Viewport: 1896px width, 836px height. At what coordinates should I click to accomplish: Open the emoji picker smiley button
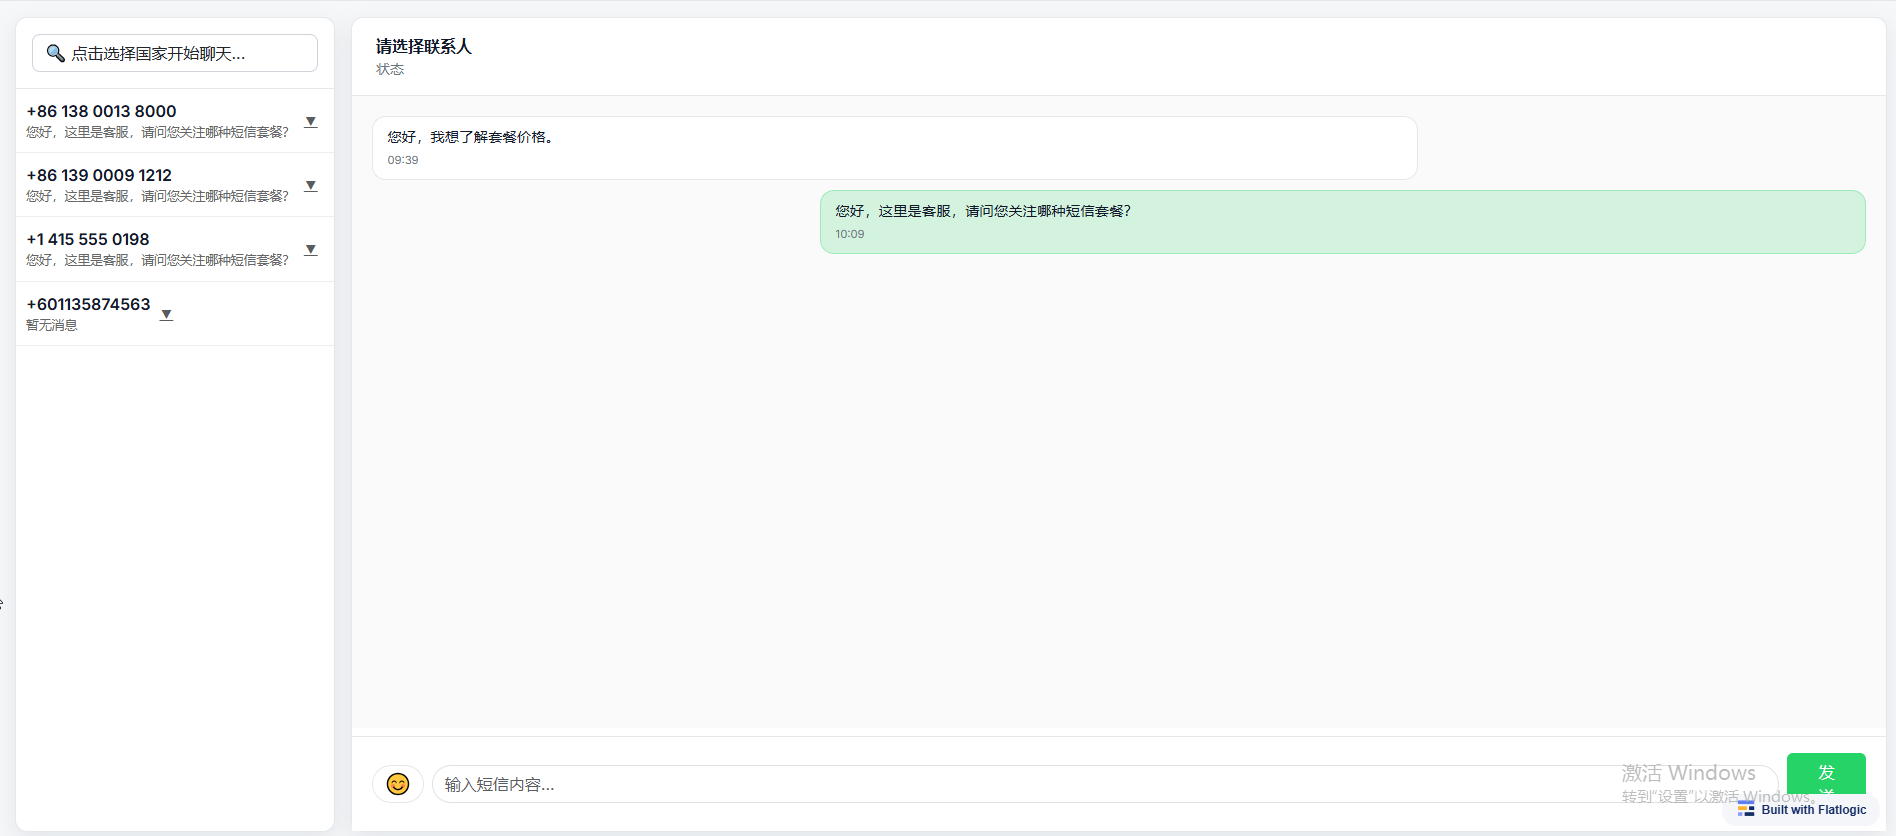pos(398,784)
